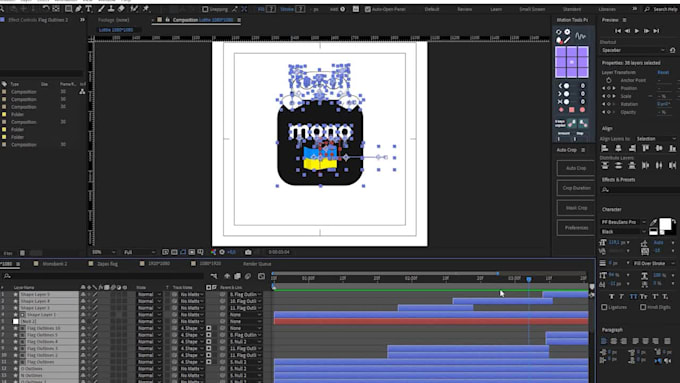Click reset icon beside Spacebar shortcut
Screen dimensions: 680x383
coord(673,50)
